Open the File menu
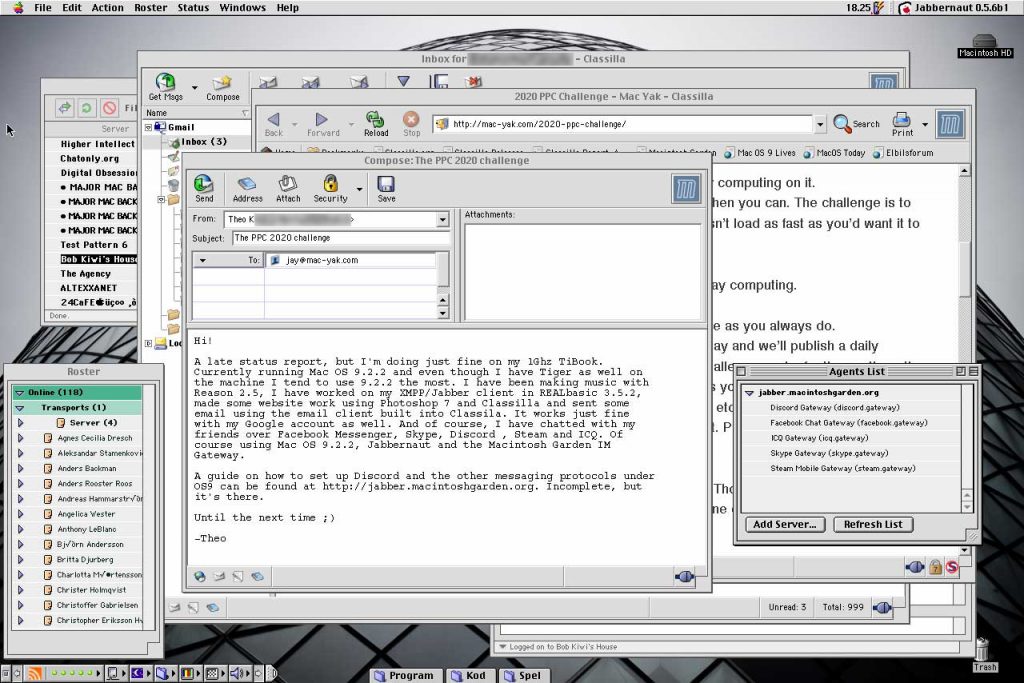This screenshot has width=1024, height=683. (x=42, y=8)
